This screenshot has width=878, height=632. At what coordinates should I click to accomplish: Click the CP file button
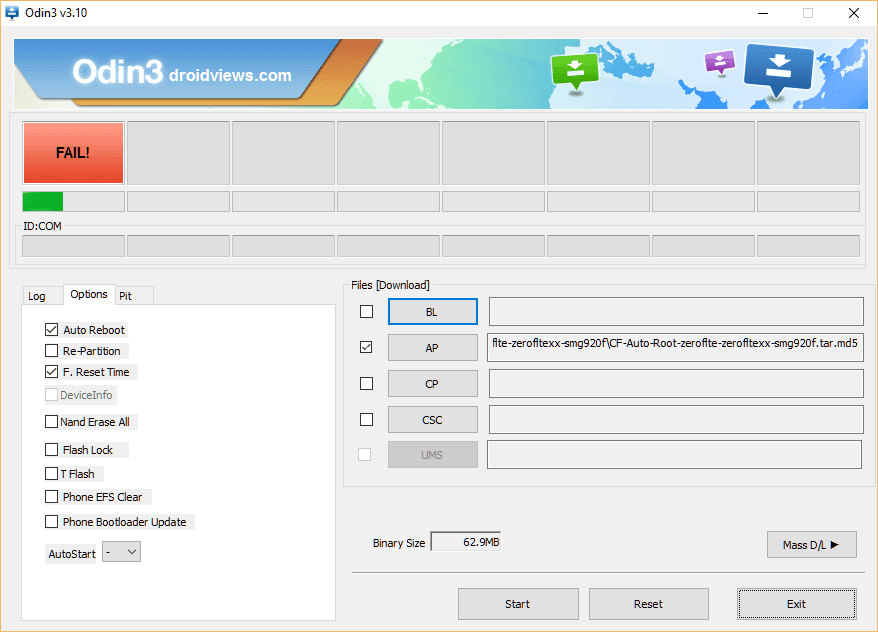[x=432, y=383]
